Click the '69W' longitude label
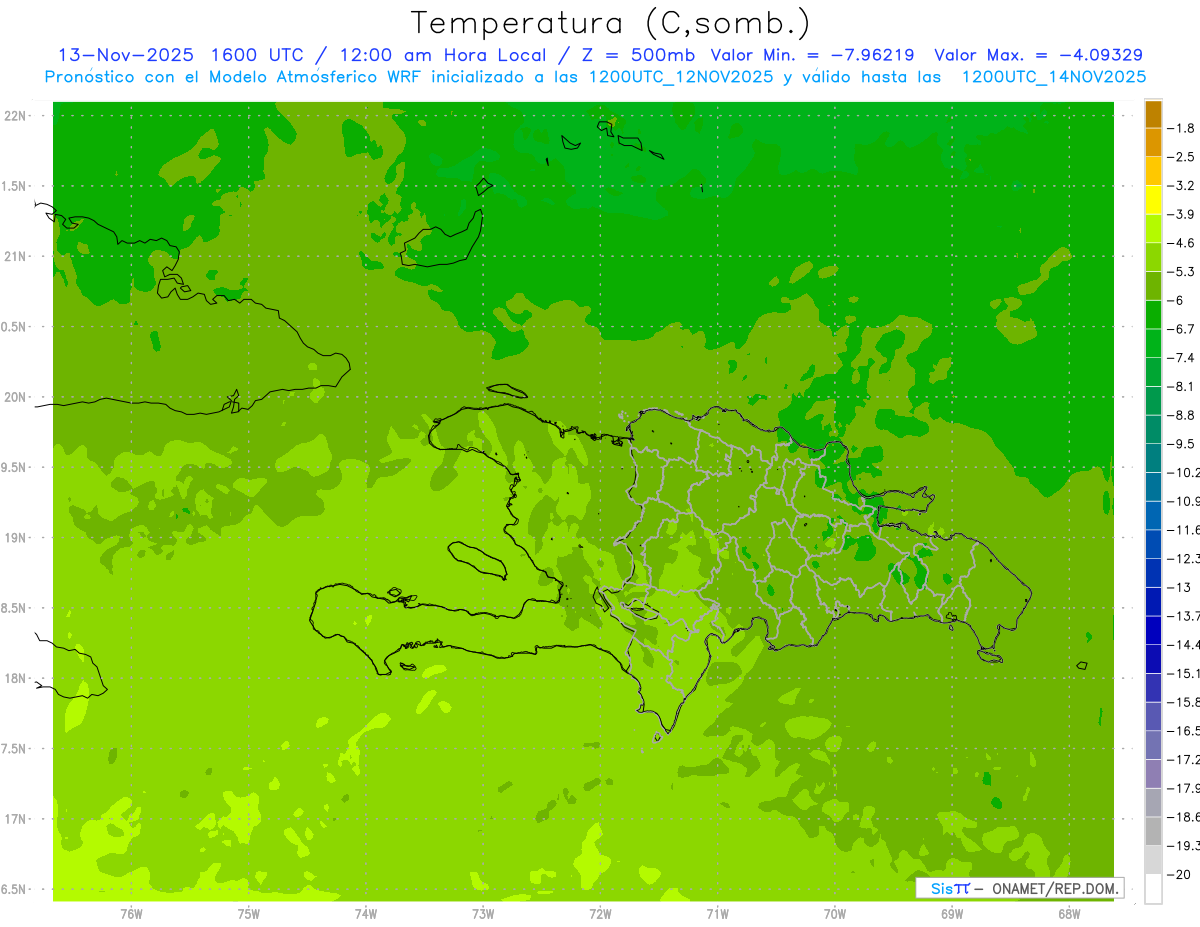This screenshot has width=1200, height=927. pyautogui.click(x=952, y=914)
